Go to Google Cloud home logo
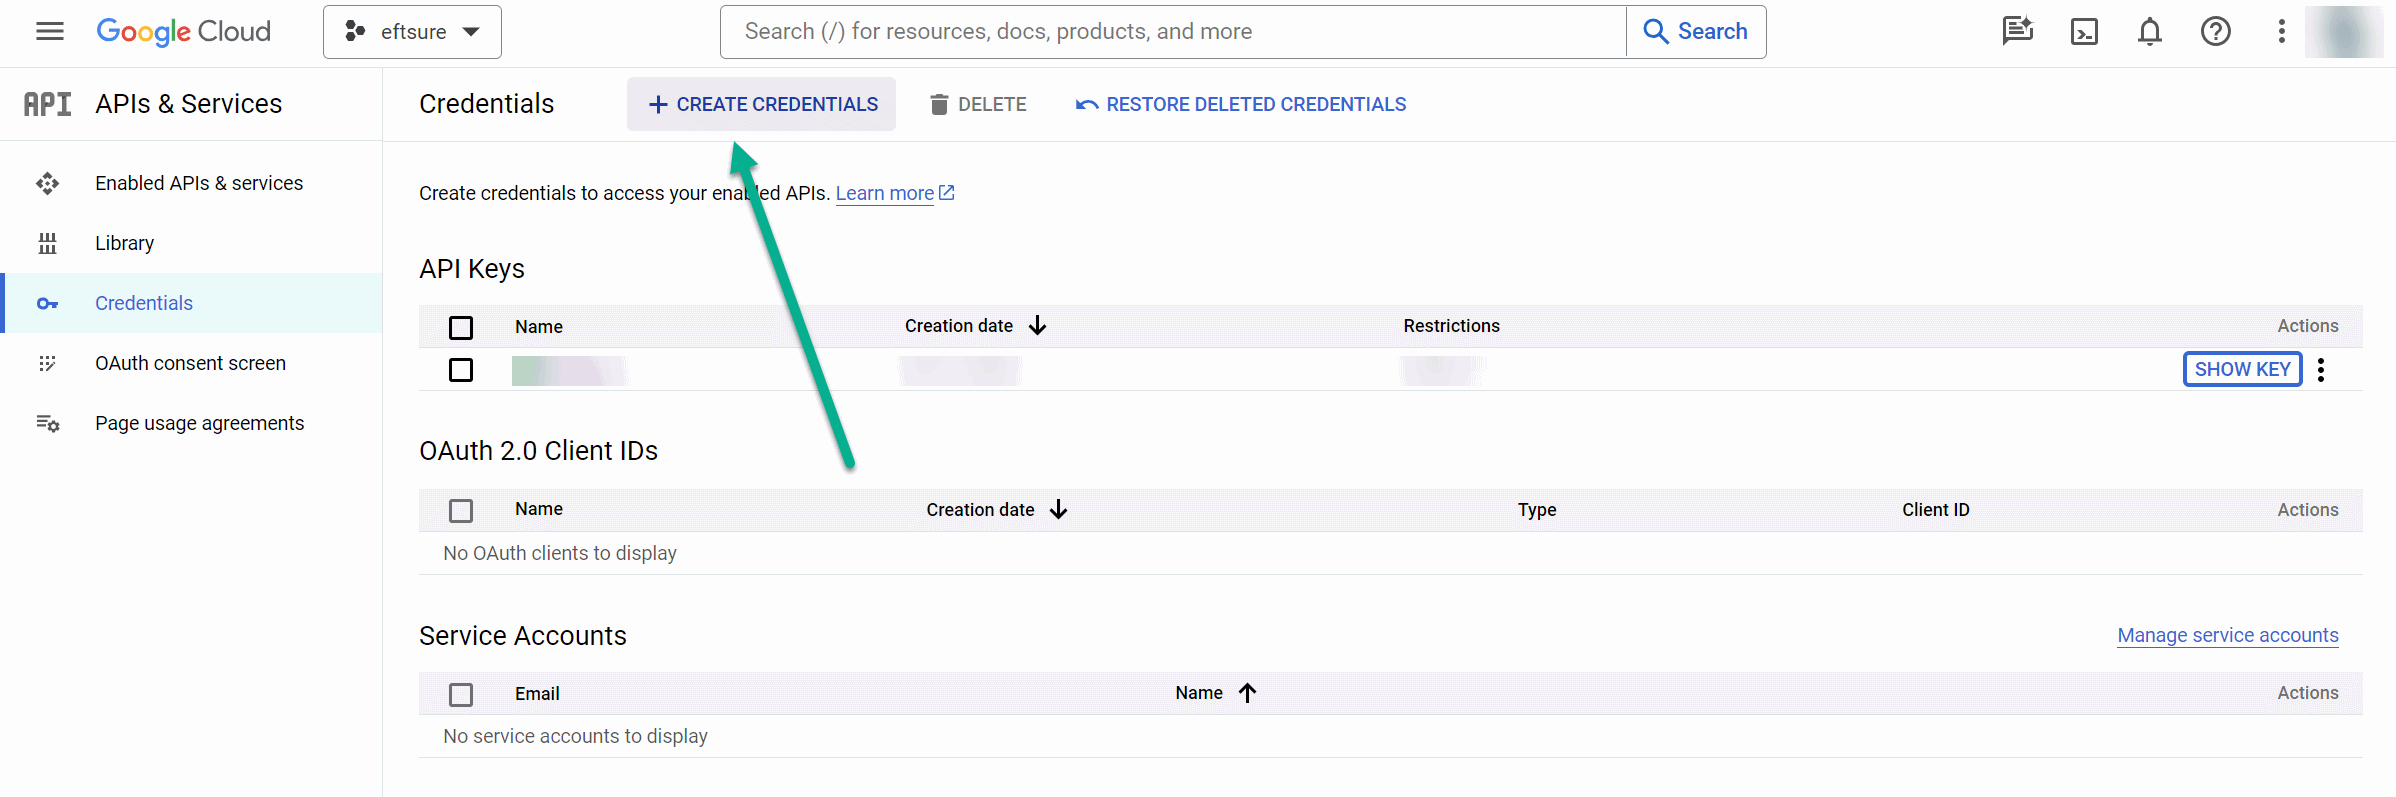This screenshot has width=2396, height=797. pos(184,32)
